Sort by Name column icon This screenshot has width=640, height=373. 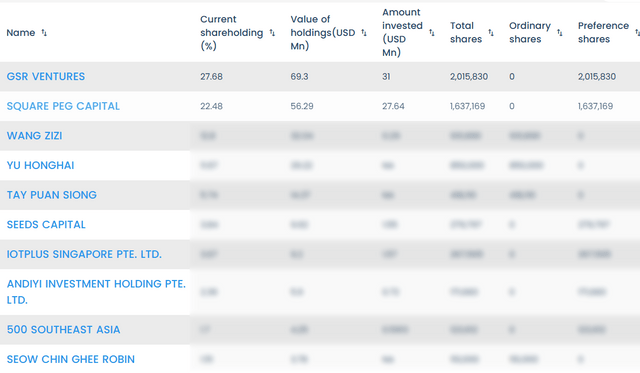point(44,33)
